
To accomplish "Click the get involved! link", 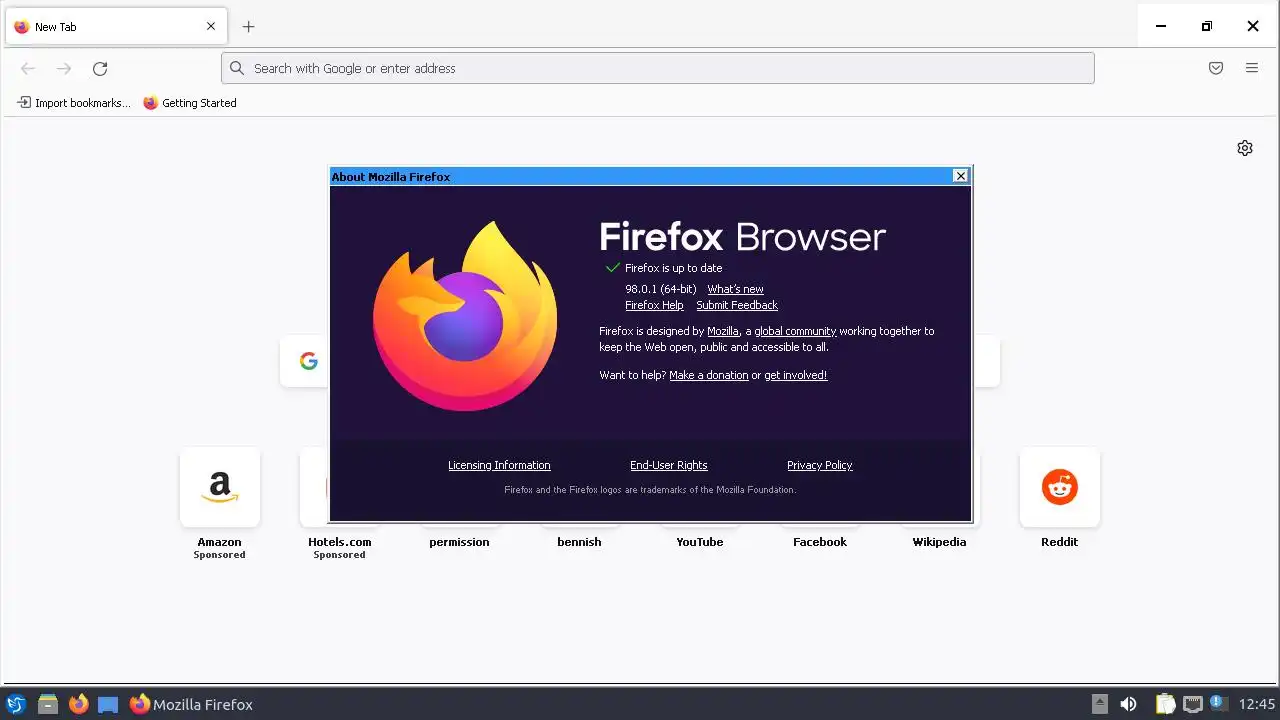I will (x=796, y=375).
